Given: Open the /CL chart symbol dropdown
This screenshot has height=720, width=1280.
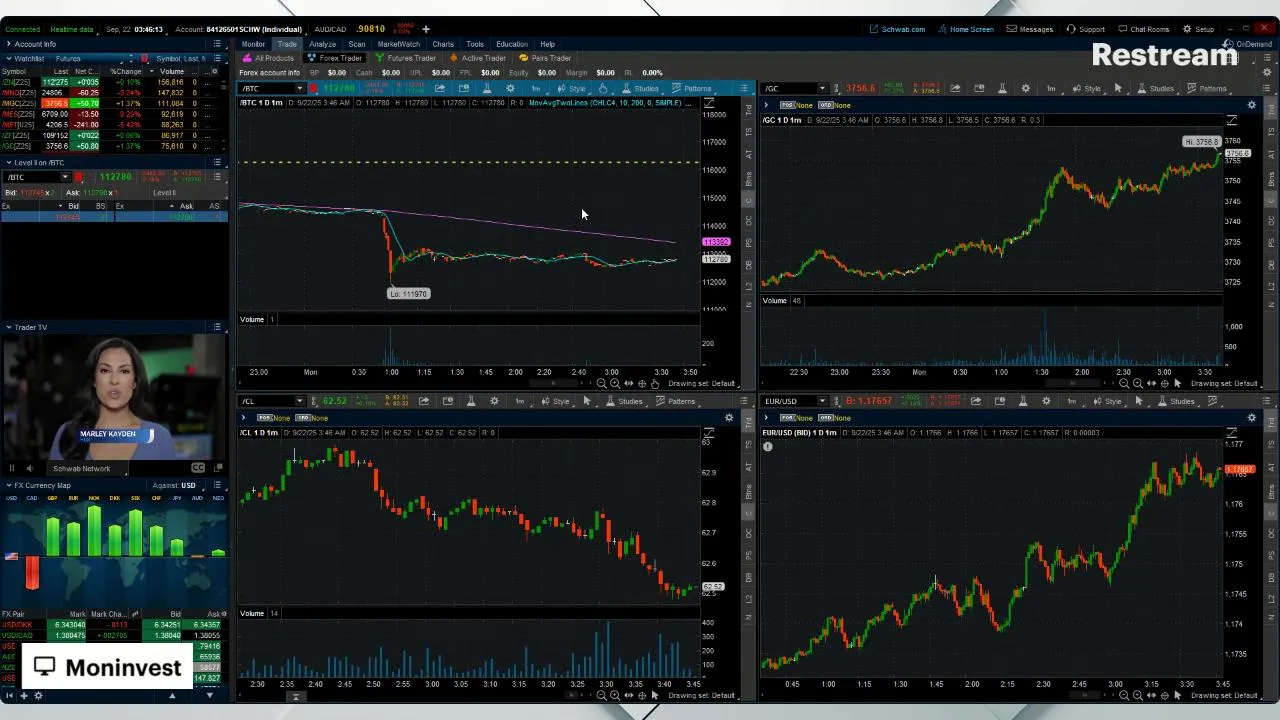Looking at the screenshot, I should coord(299,401).
